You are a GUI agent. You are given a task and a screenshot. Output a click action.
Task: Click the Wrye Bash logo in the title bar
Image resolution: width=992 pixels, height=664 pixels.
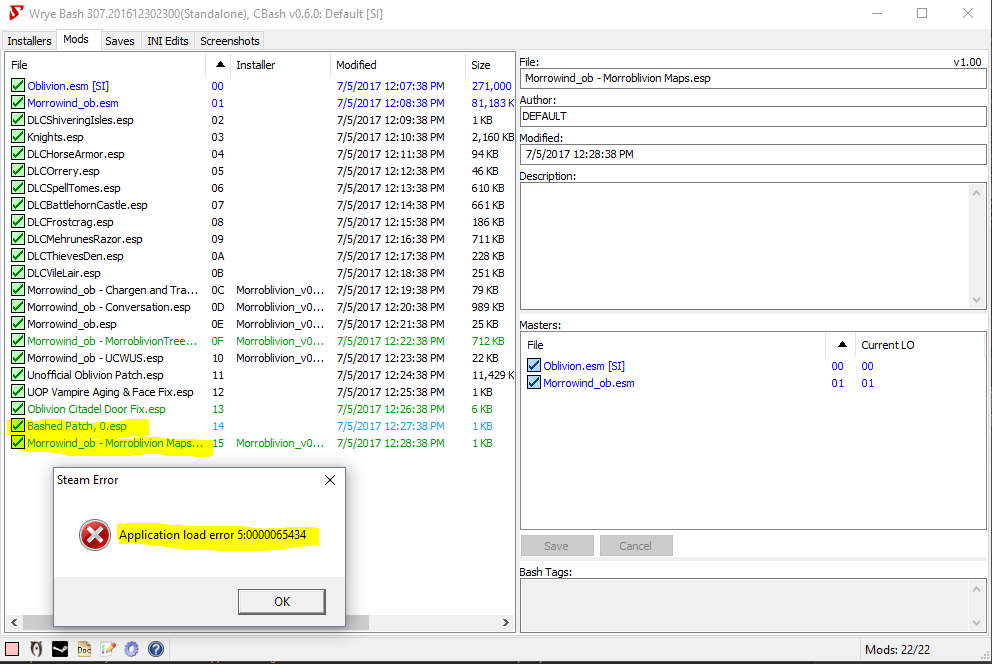pos(16,13)
